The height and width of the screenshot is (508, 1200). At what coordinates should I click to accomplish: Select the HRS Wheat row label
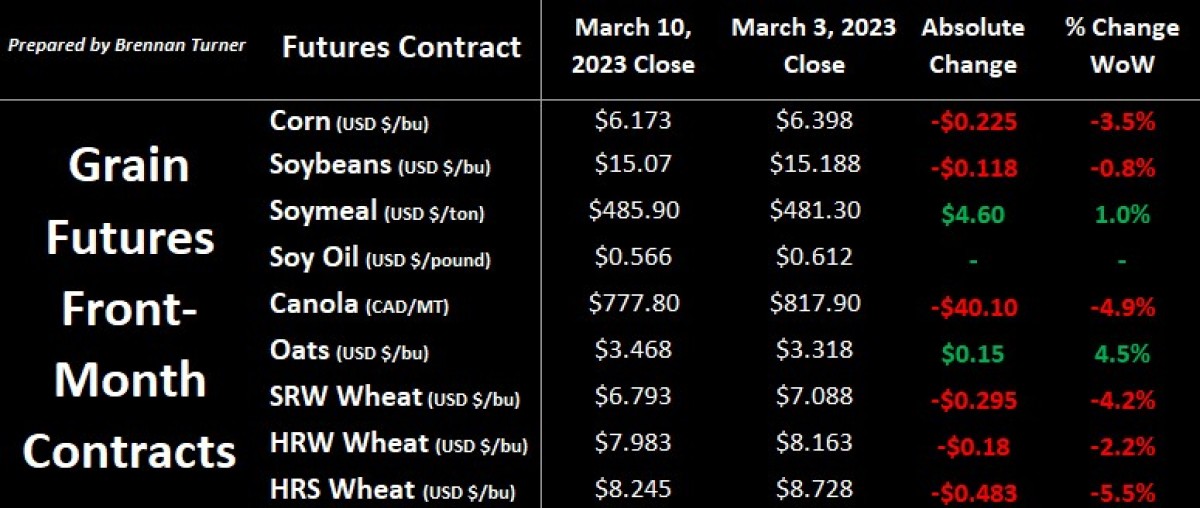[x=396, y=489]
